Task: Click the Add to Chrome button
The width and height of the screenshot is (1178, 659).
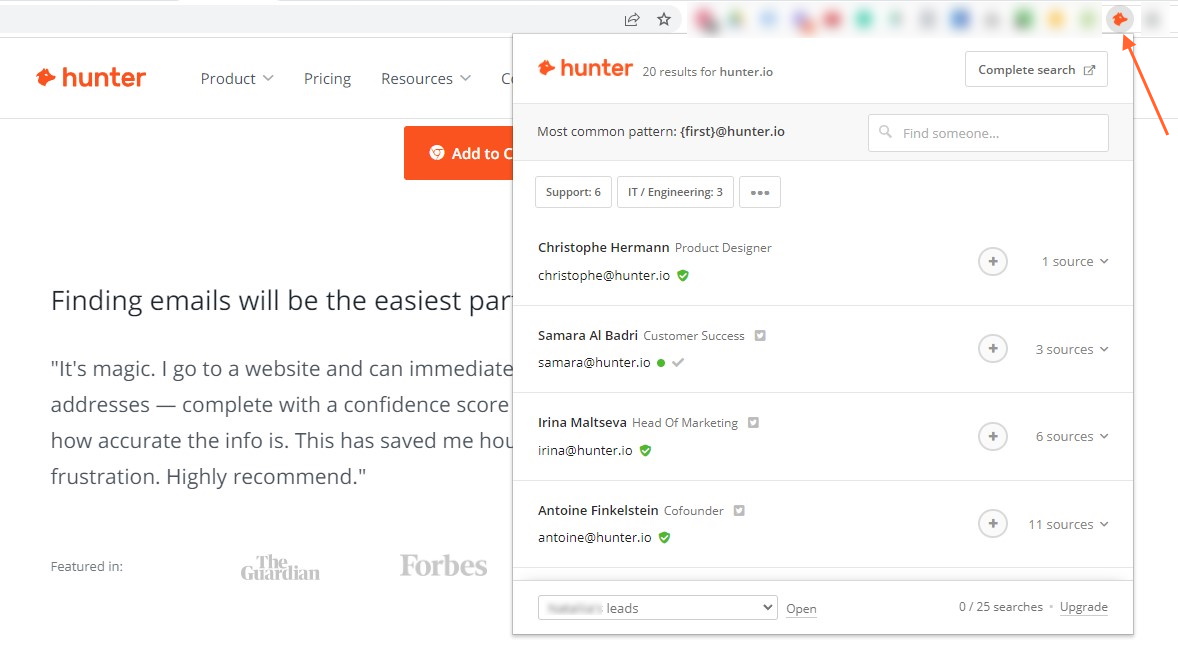Action: (x=458, y=153)
